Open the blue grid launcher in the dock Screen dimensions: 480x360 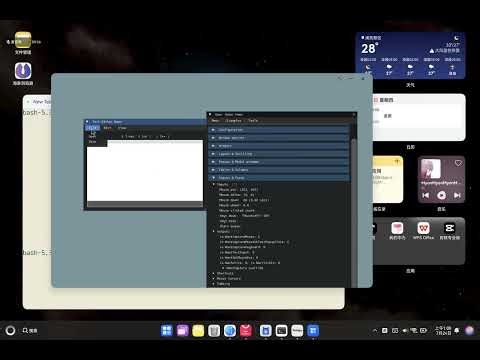pyautogui.click(x=166, y=331)
